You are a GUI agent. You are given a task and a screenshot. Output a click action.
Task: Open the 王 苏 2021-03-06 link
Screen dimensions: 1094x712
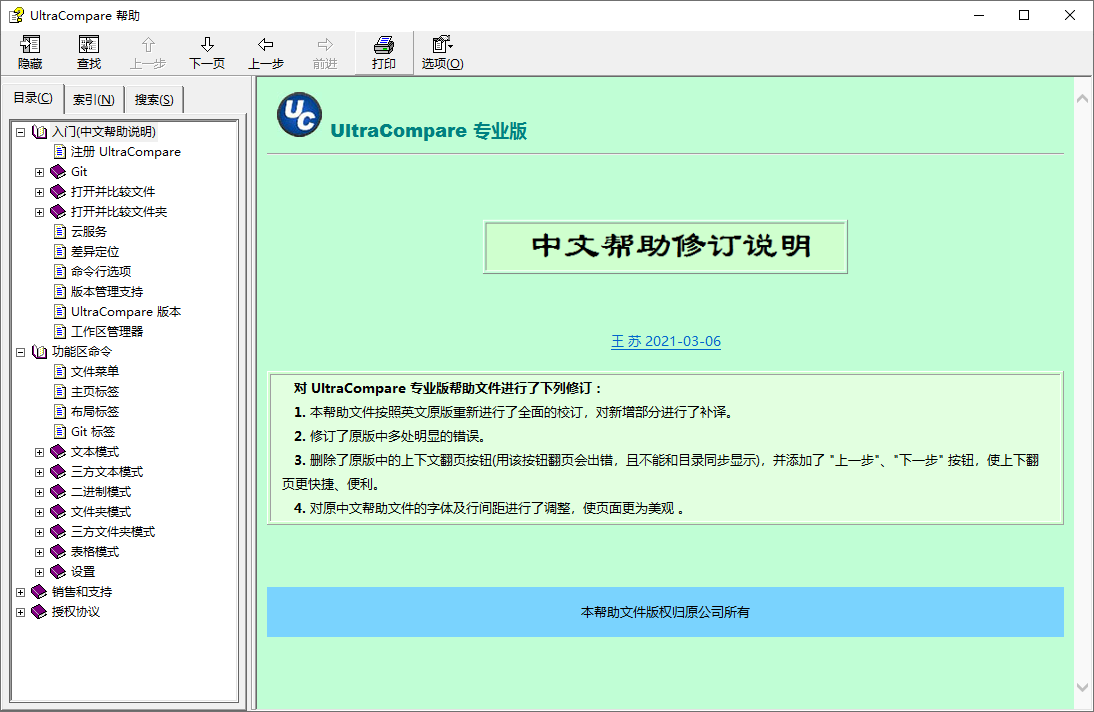(x=666, y=341)
